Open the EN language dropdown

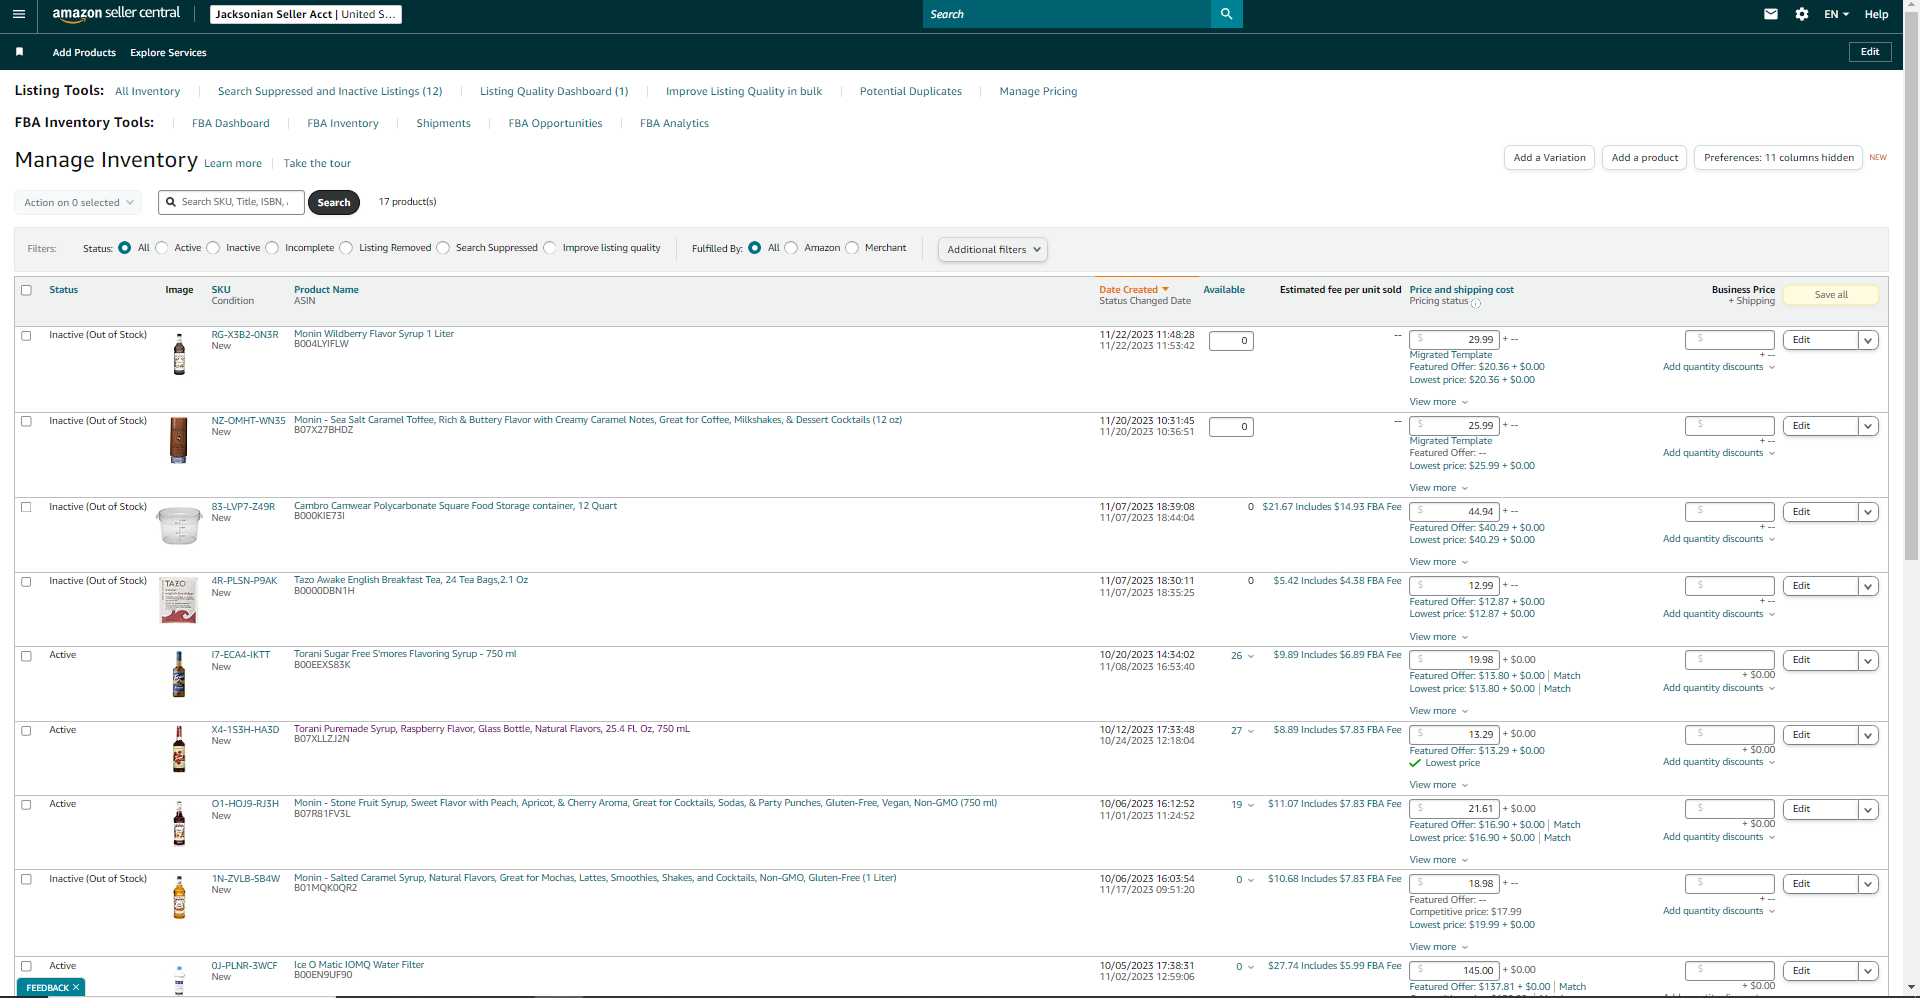[1836, 14]
